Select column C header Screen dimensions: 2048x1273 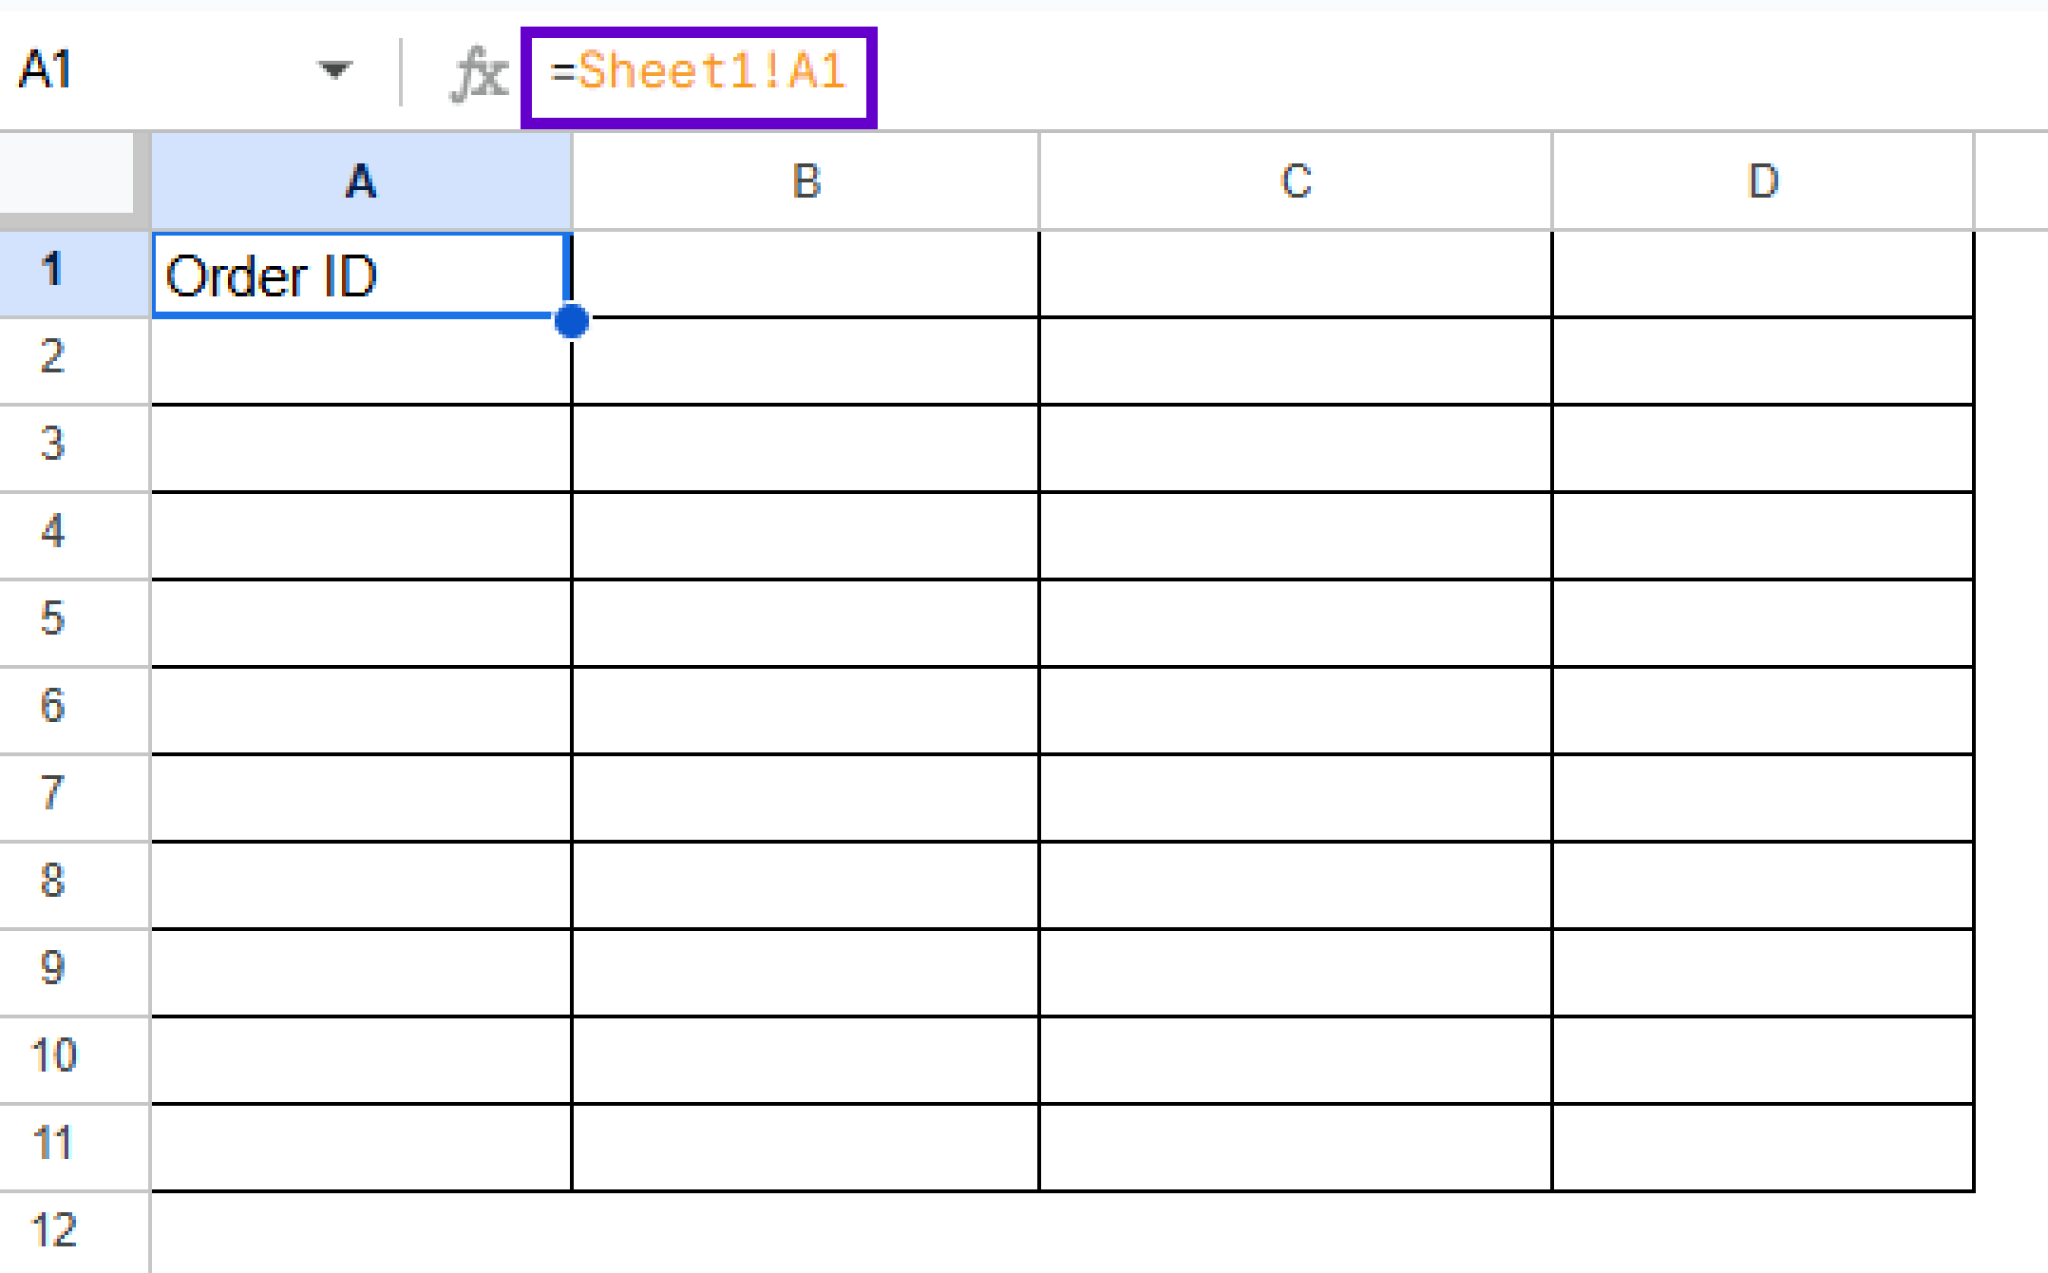[x=1294, y=180]
